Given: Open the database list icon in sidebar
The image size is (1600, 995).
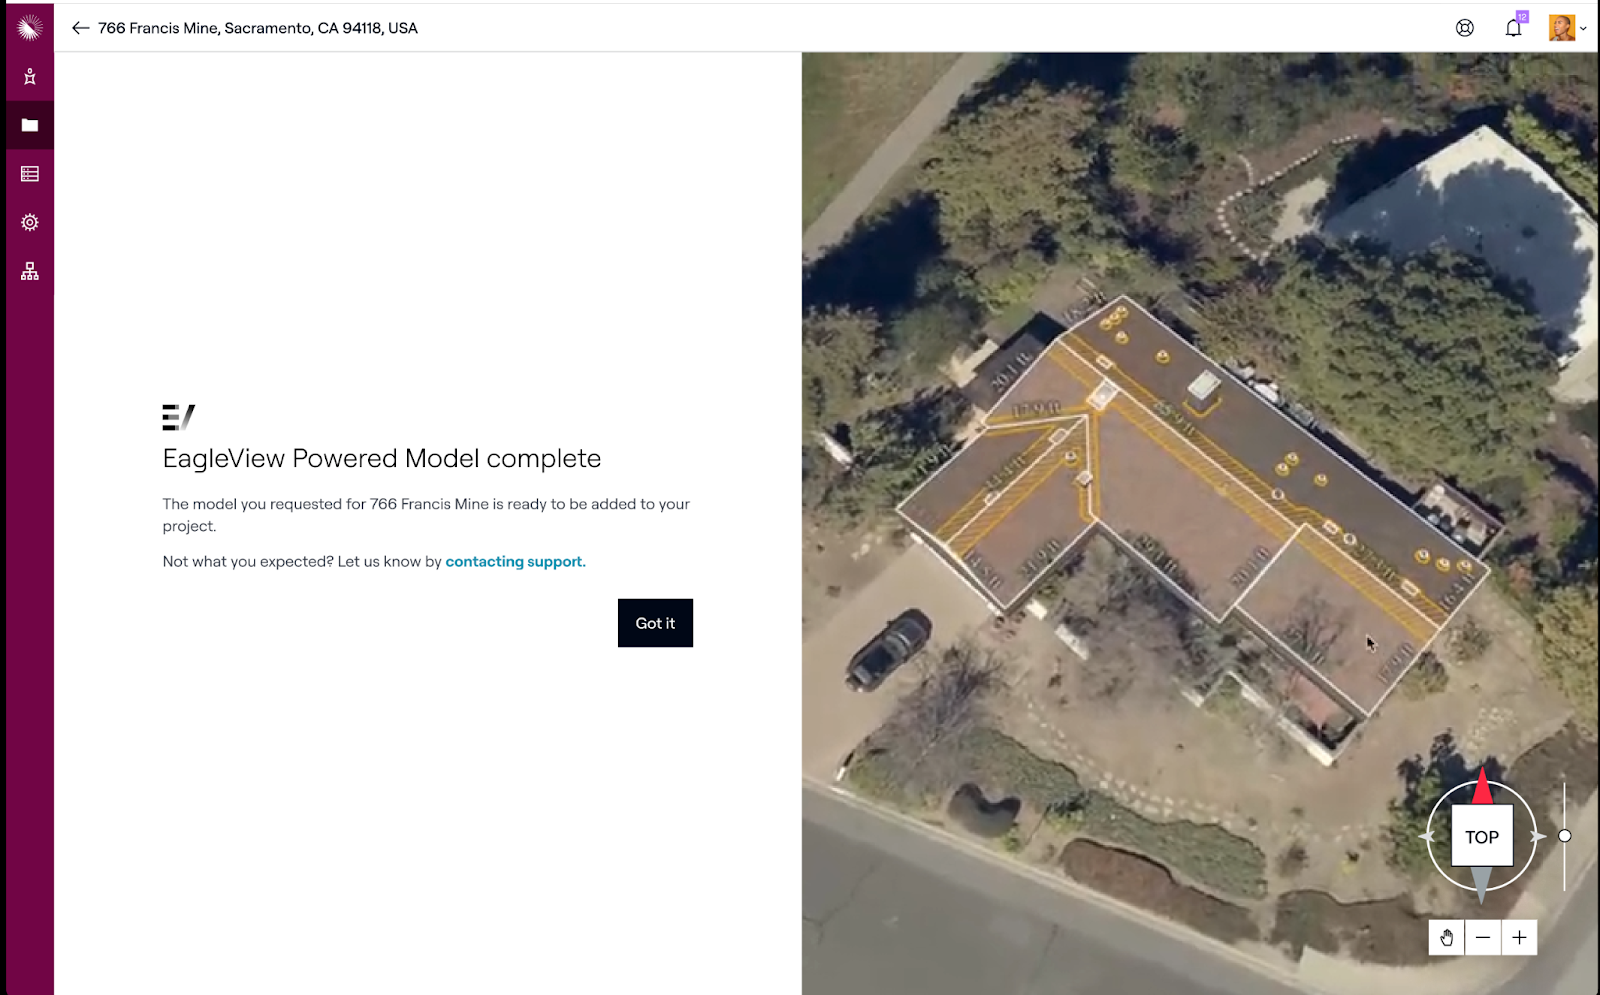Looking at the screenshot, I should [30, 174].
